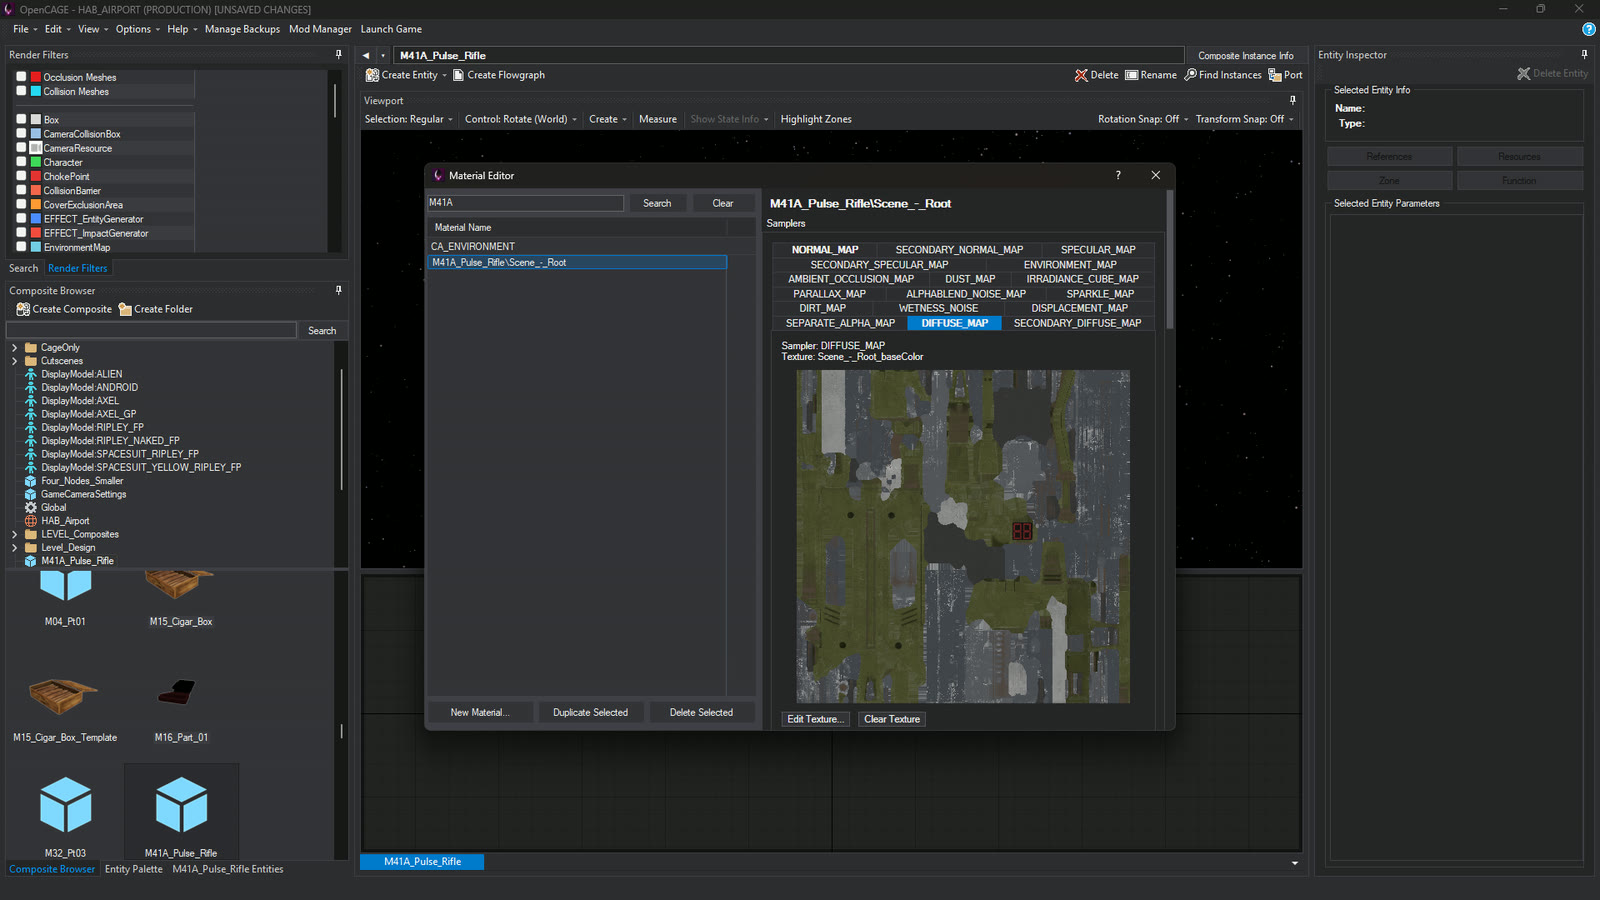The width and height of the screenshot is (1600, 900).
Task: Pin the Composite Browser panel
Action: (x=339, y=291)
